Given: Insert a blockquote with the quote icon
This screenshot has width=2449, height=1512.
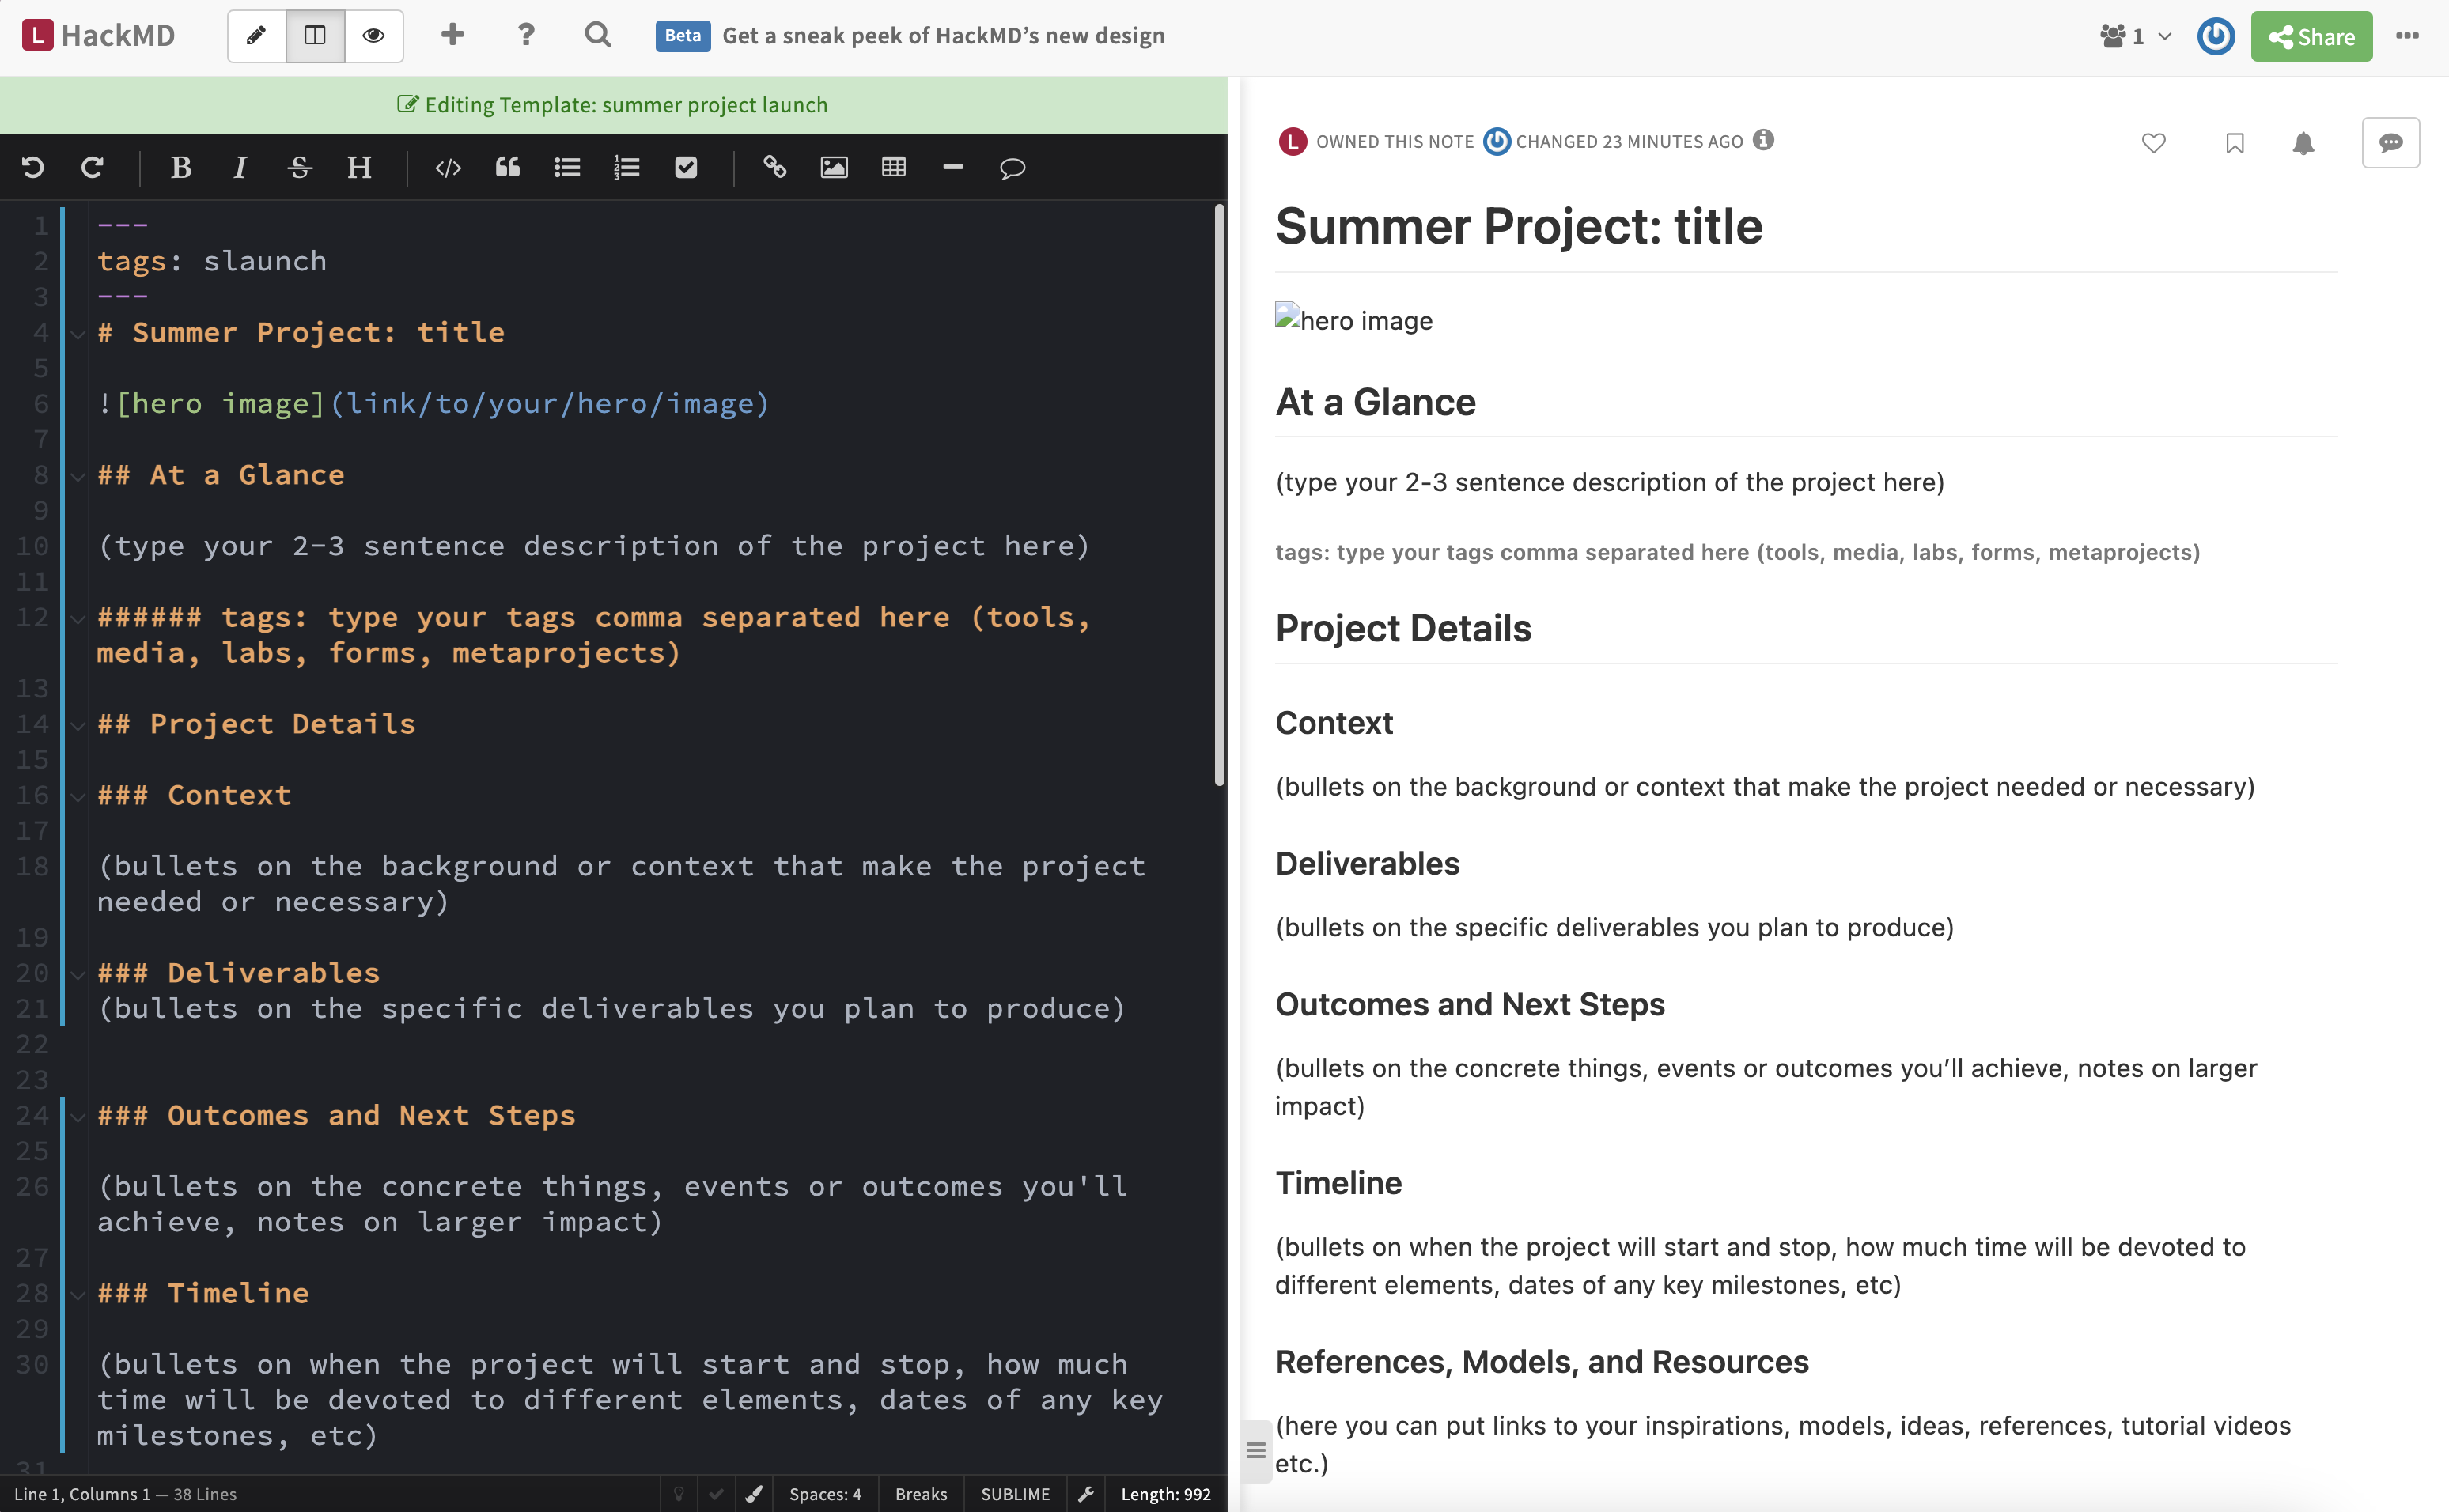Looking at the screenshot, I should pyautogui.click(x=507, y=167).
